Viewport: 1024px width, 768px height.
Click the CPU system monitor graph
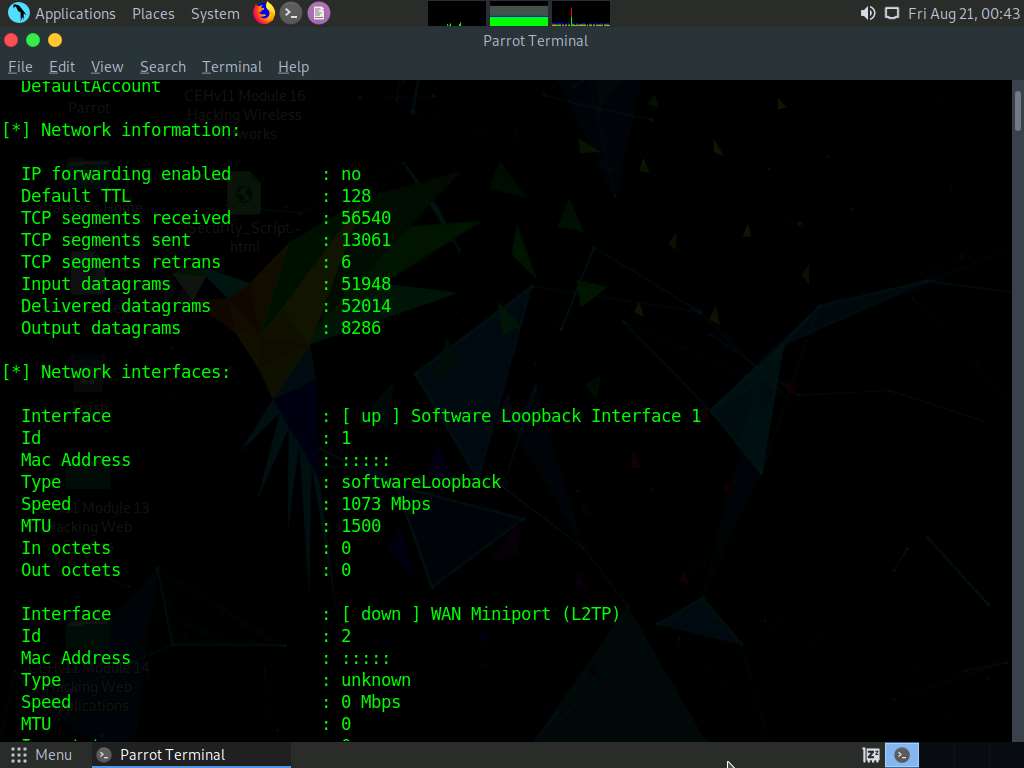456,14
